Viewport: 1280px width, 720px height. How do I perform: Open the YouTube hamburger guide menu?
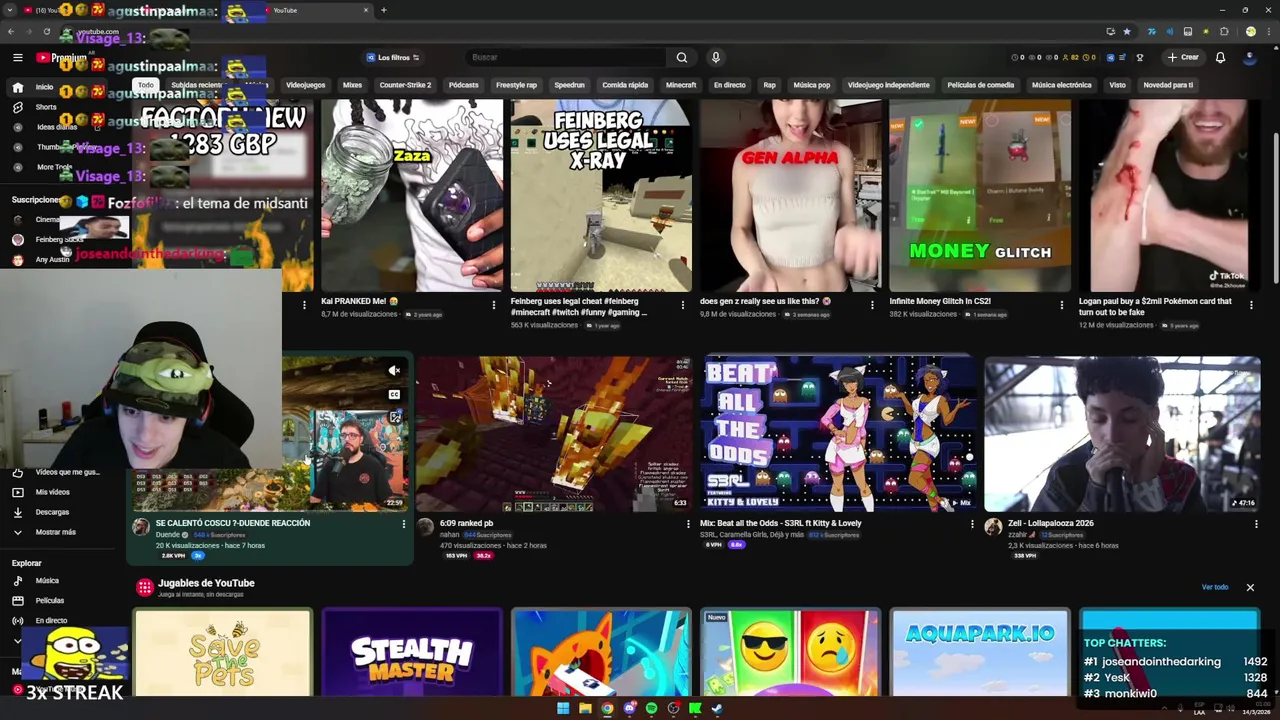pyautogui.click(x=17, y=57)
